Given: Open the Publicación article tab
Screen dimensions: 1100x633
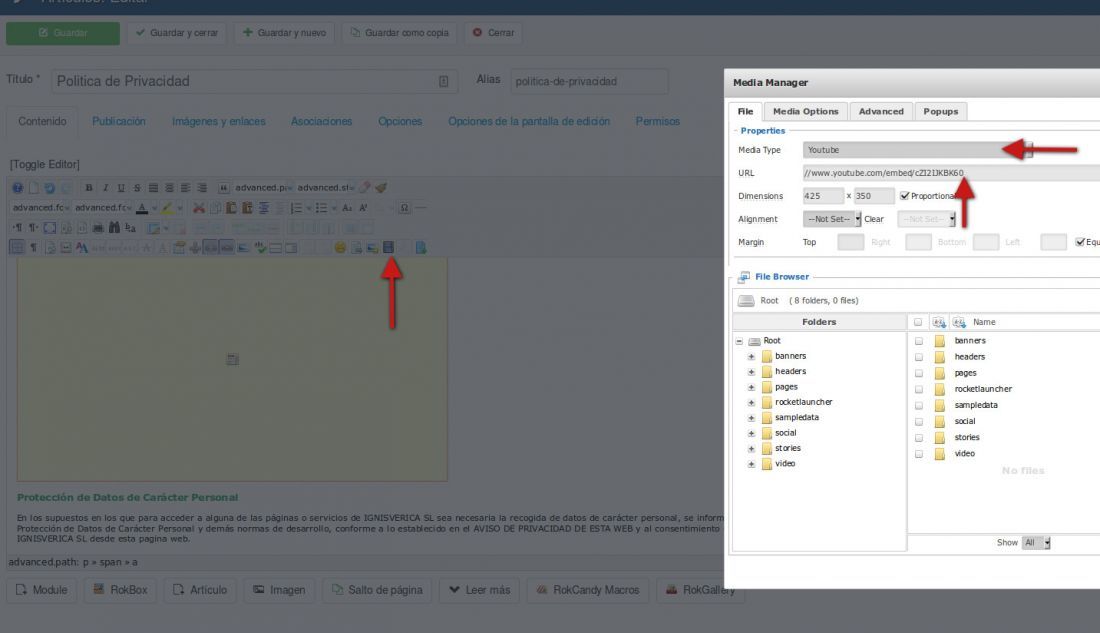Looking at the screenshot, I should tap(119, 121).
